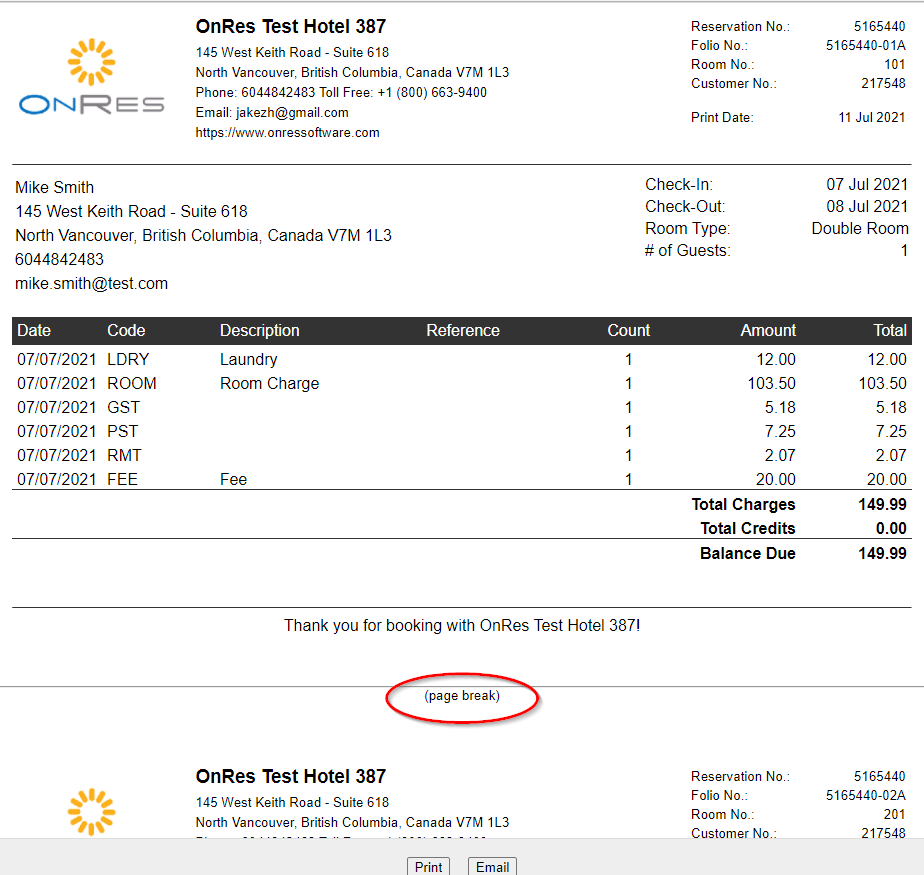Viewport: 924px width, 875px height.
Task: Click the Reference column header
Action: coord(463,331)
